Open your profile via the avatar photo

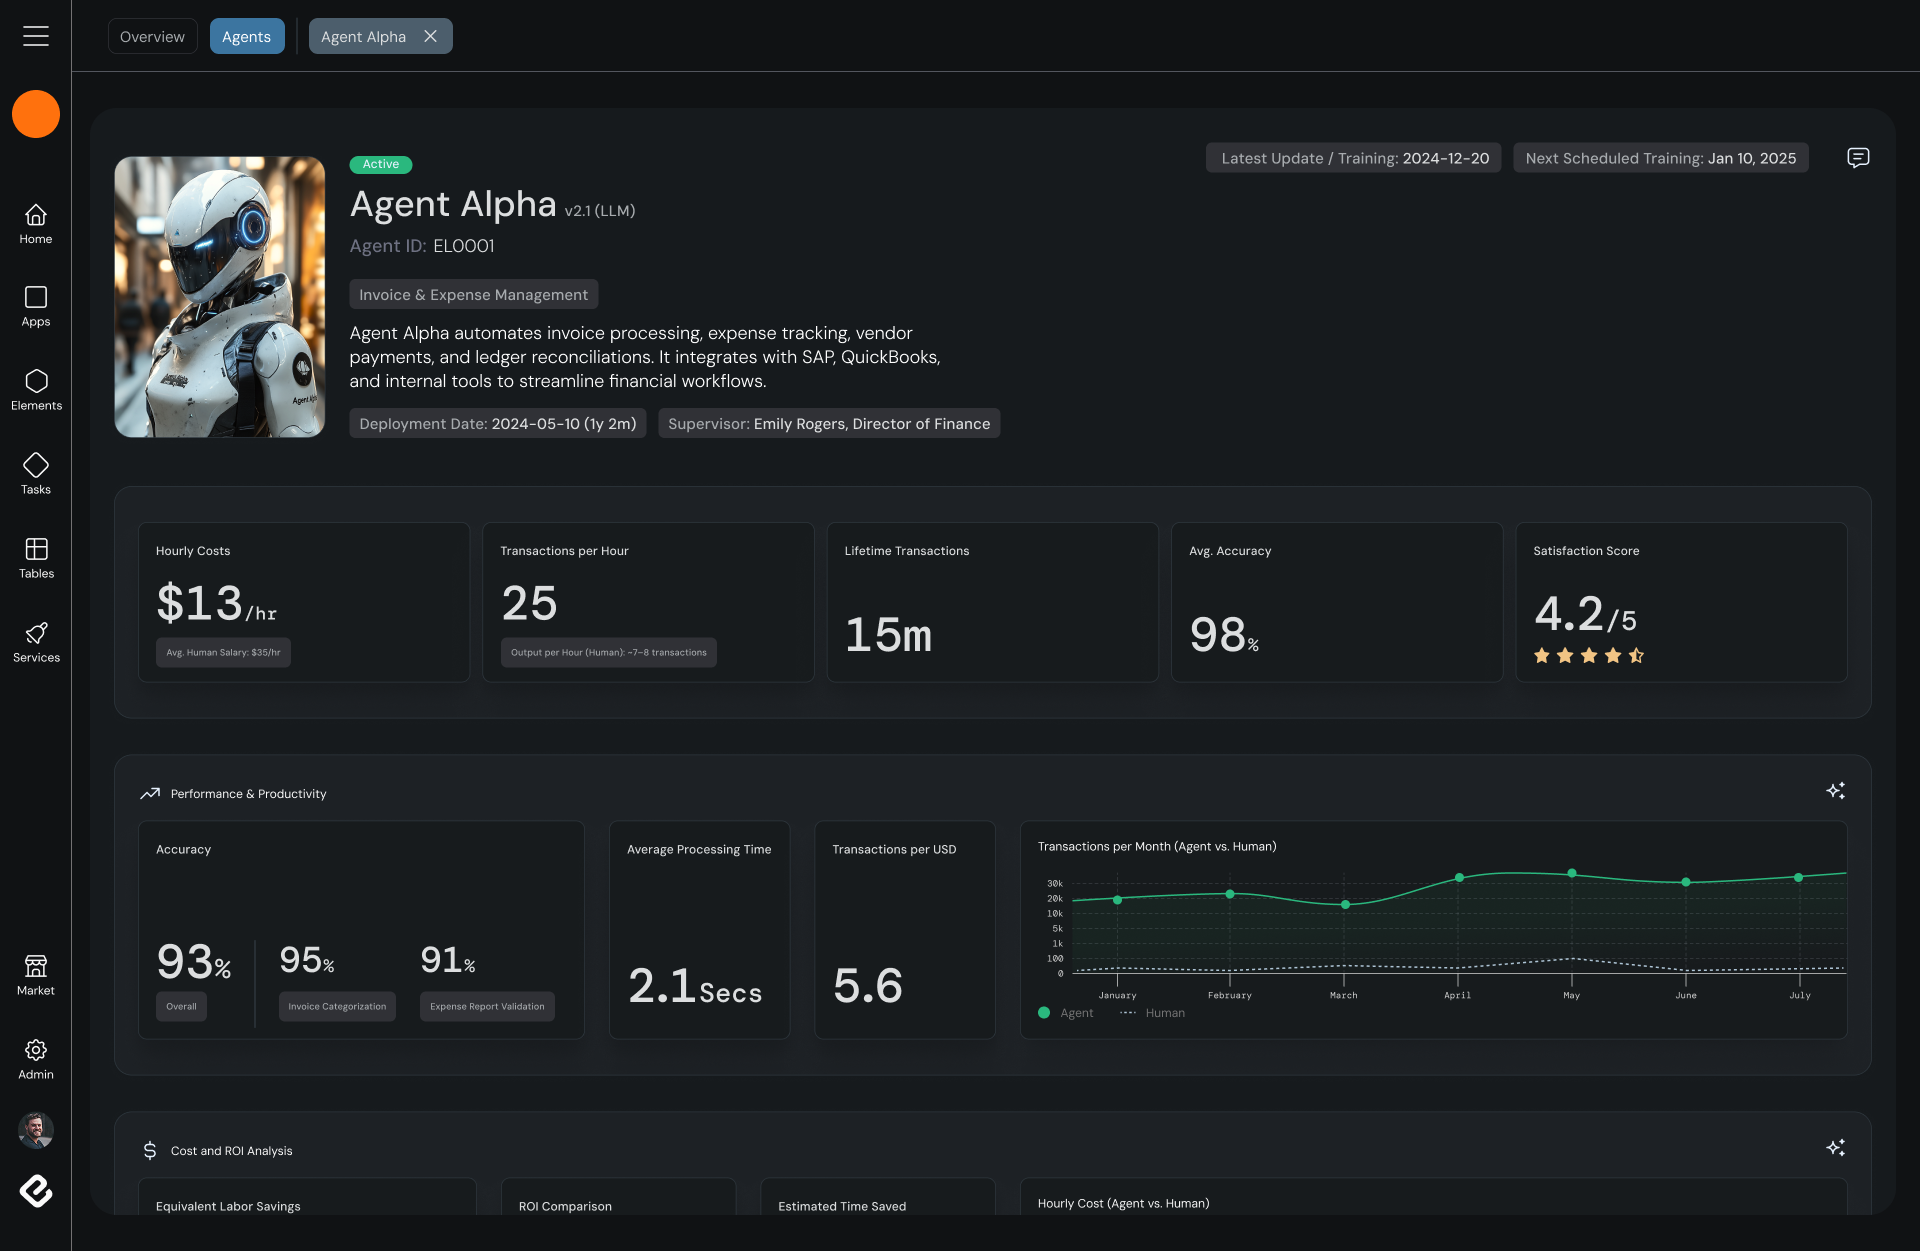[36, 1130]
